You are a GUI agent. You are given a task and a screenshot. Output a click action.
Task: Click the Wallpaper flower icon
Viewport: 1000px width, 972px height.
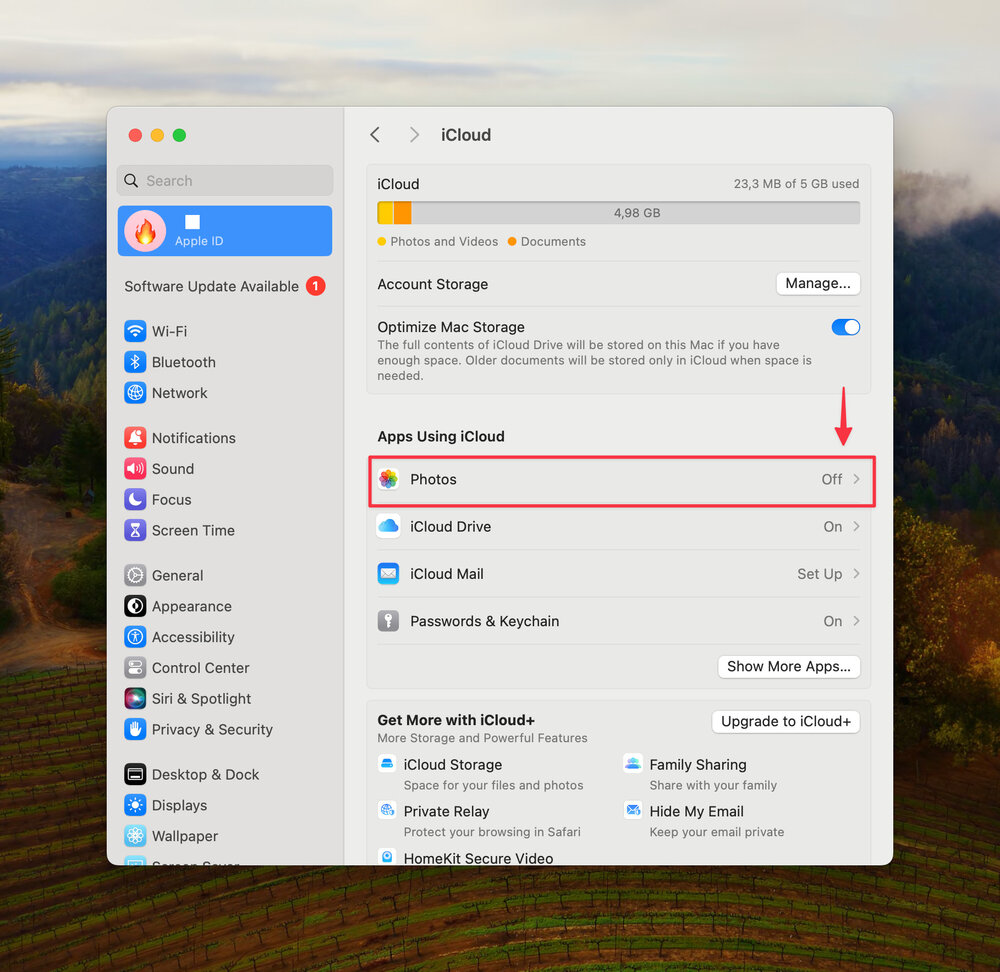[x=135, y=836]
